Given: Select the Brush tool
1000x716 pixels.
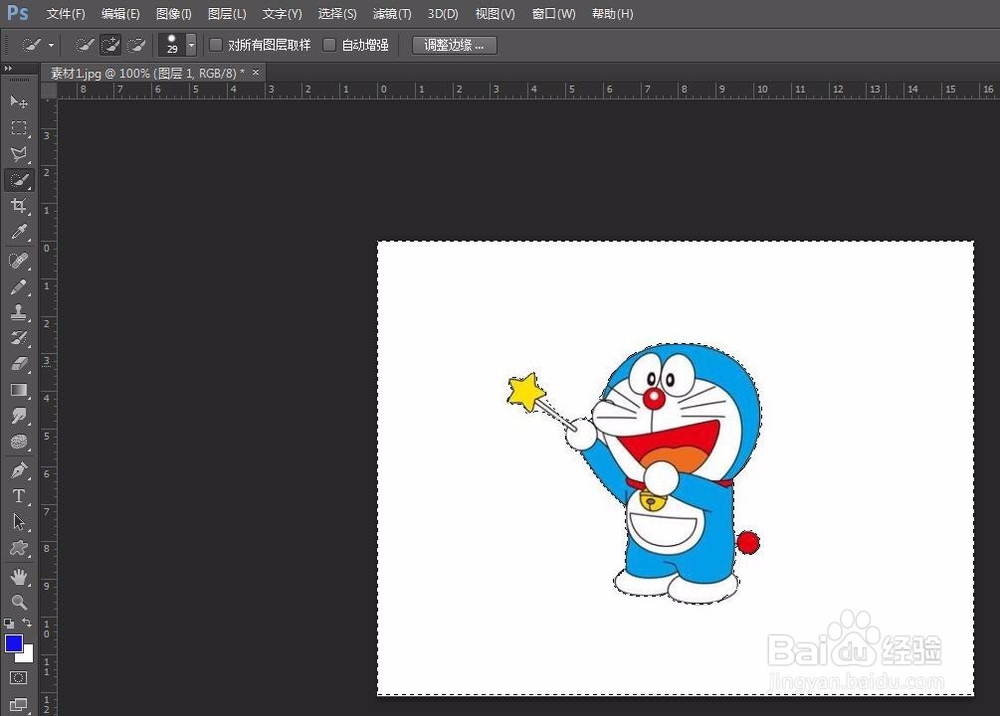Looking at the screenshot, I should [18, 286].
